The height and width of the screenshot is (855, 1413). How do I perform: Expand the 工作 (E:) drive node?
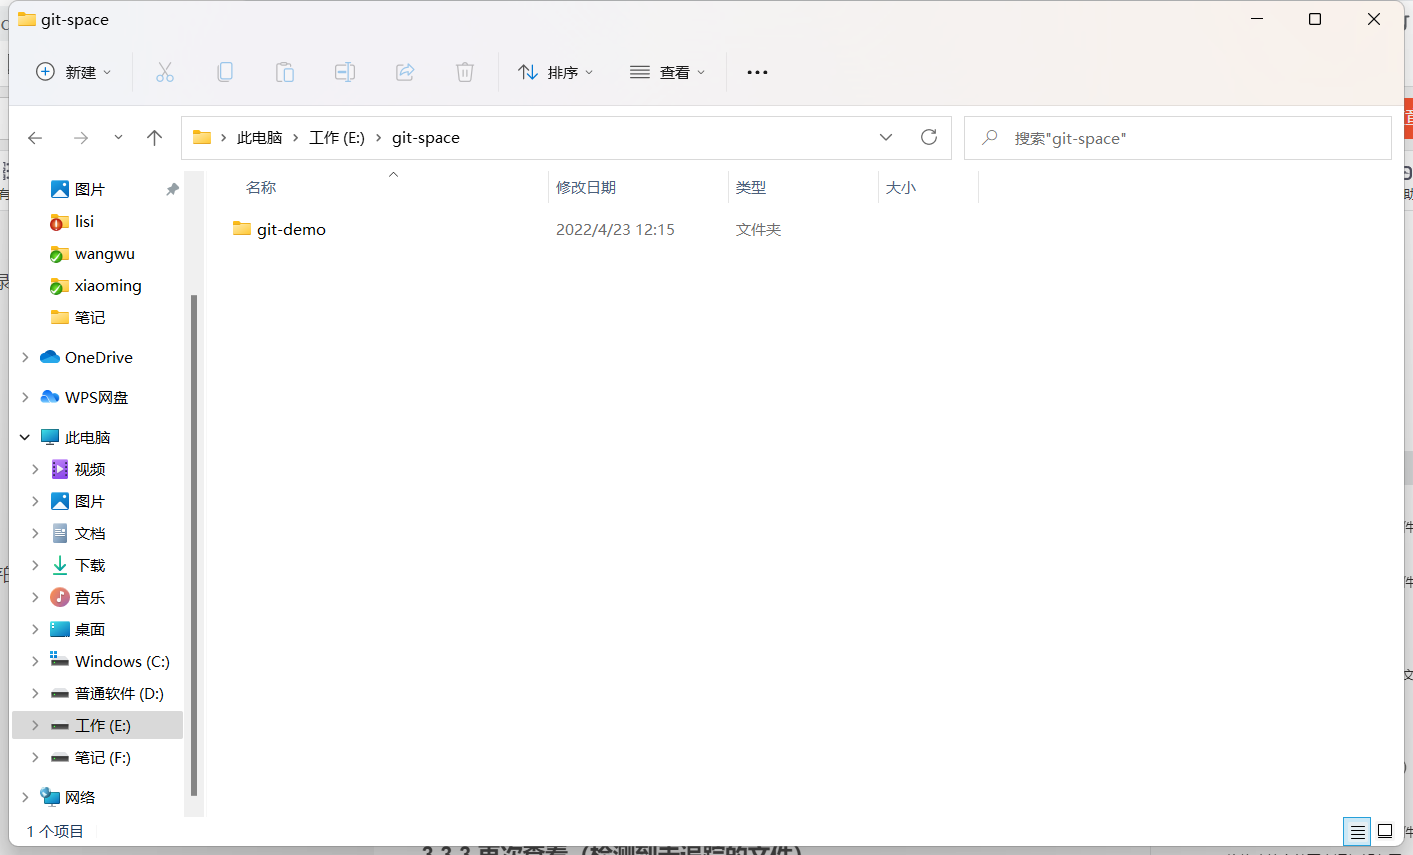coord(35,725)
